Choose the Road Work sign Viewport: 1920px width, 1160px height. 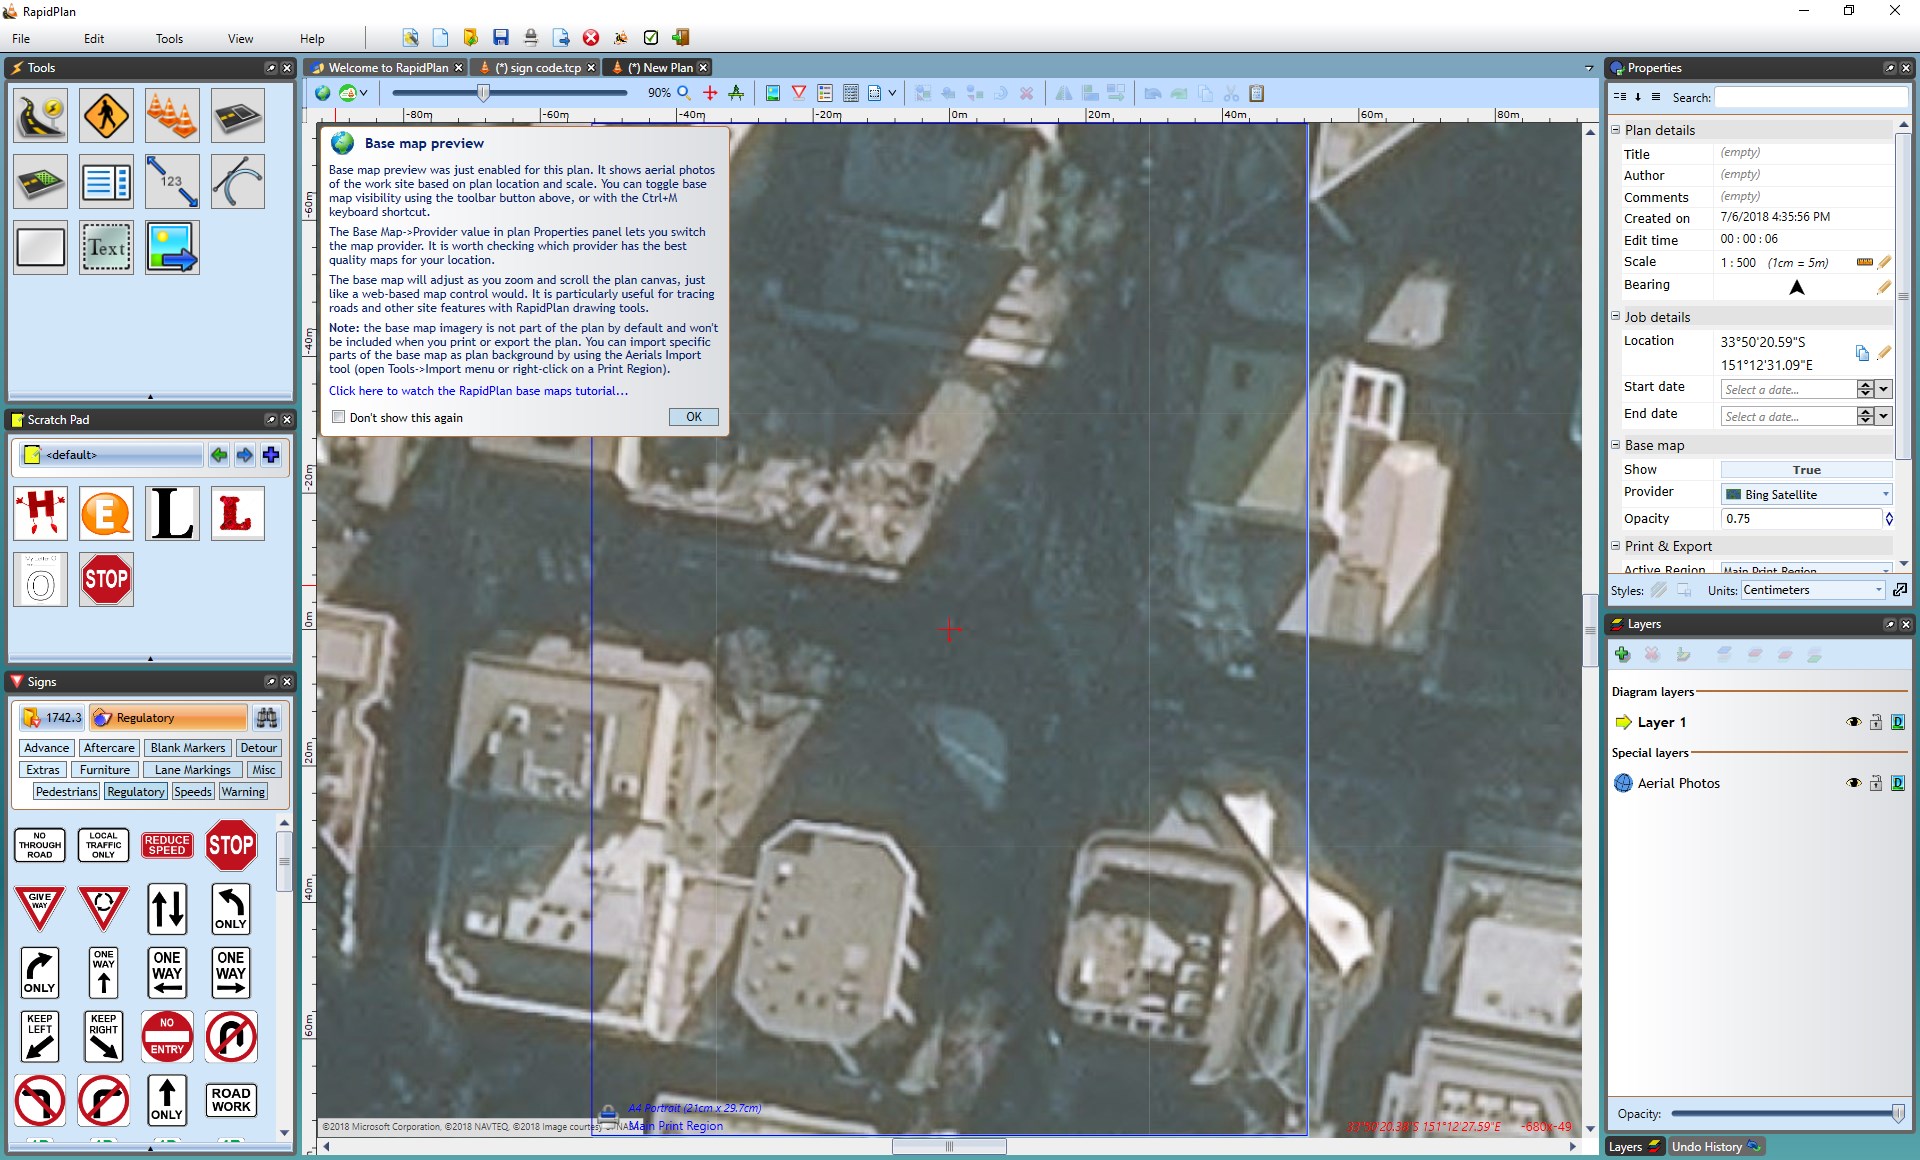coord(231,1100)
